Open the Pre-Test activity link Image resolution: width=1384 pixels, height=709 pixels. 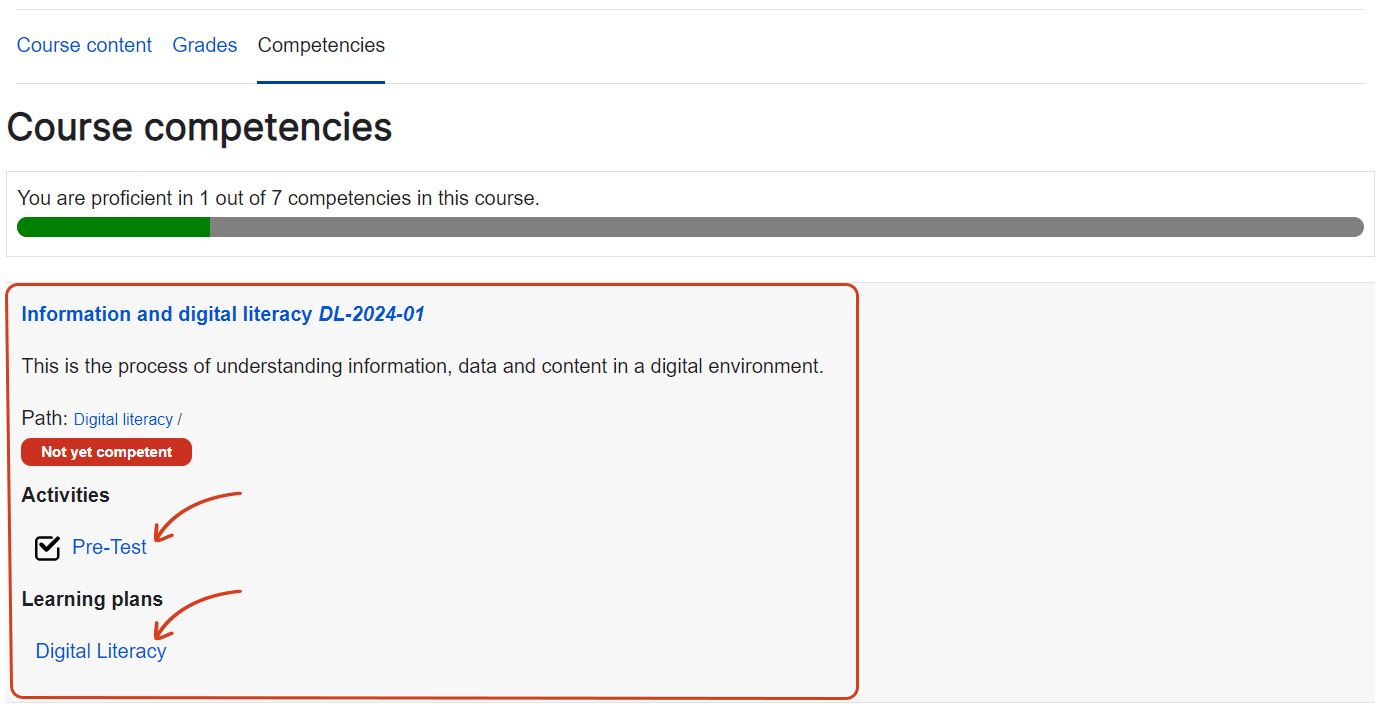click(109, 547)
